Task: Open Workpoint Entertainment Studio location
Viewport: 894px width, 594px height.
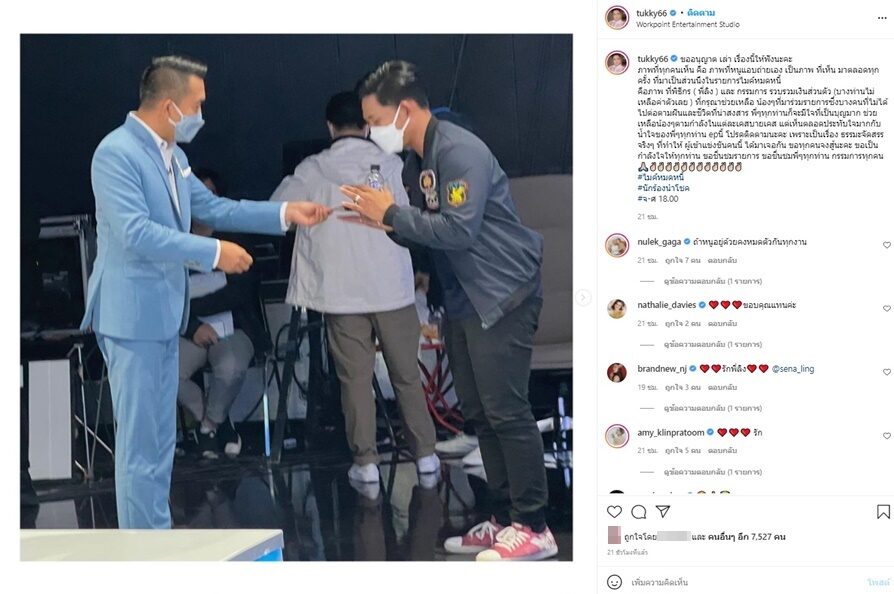Action: pyautogui.click(x=688, y=25)
